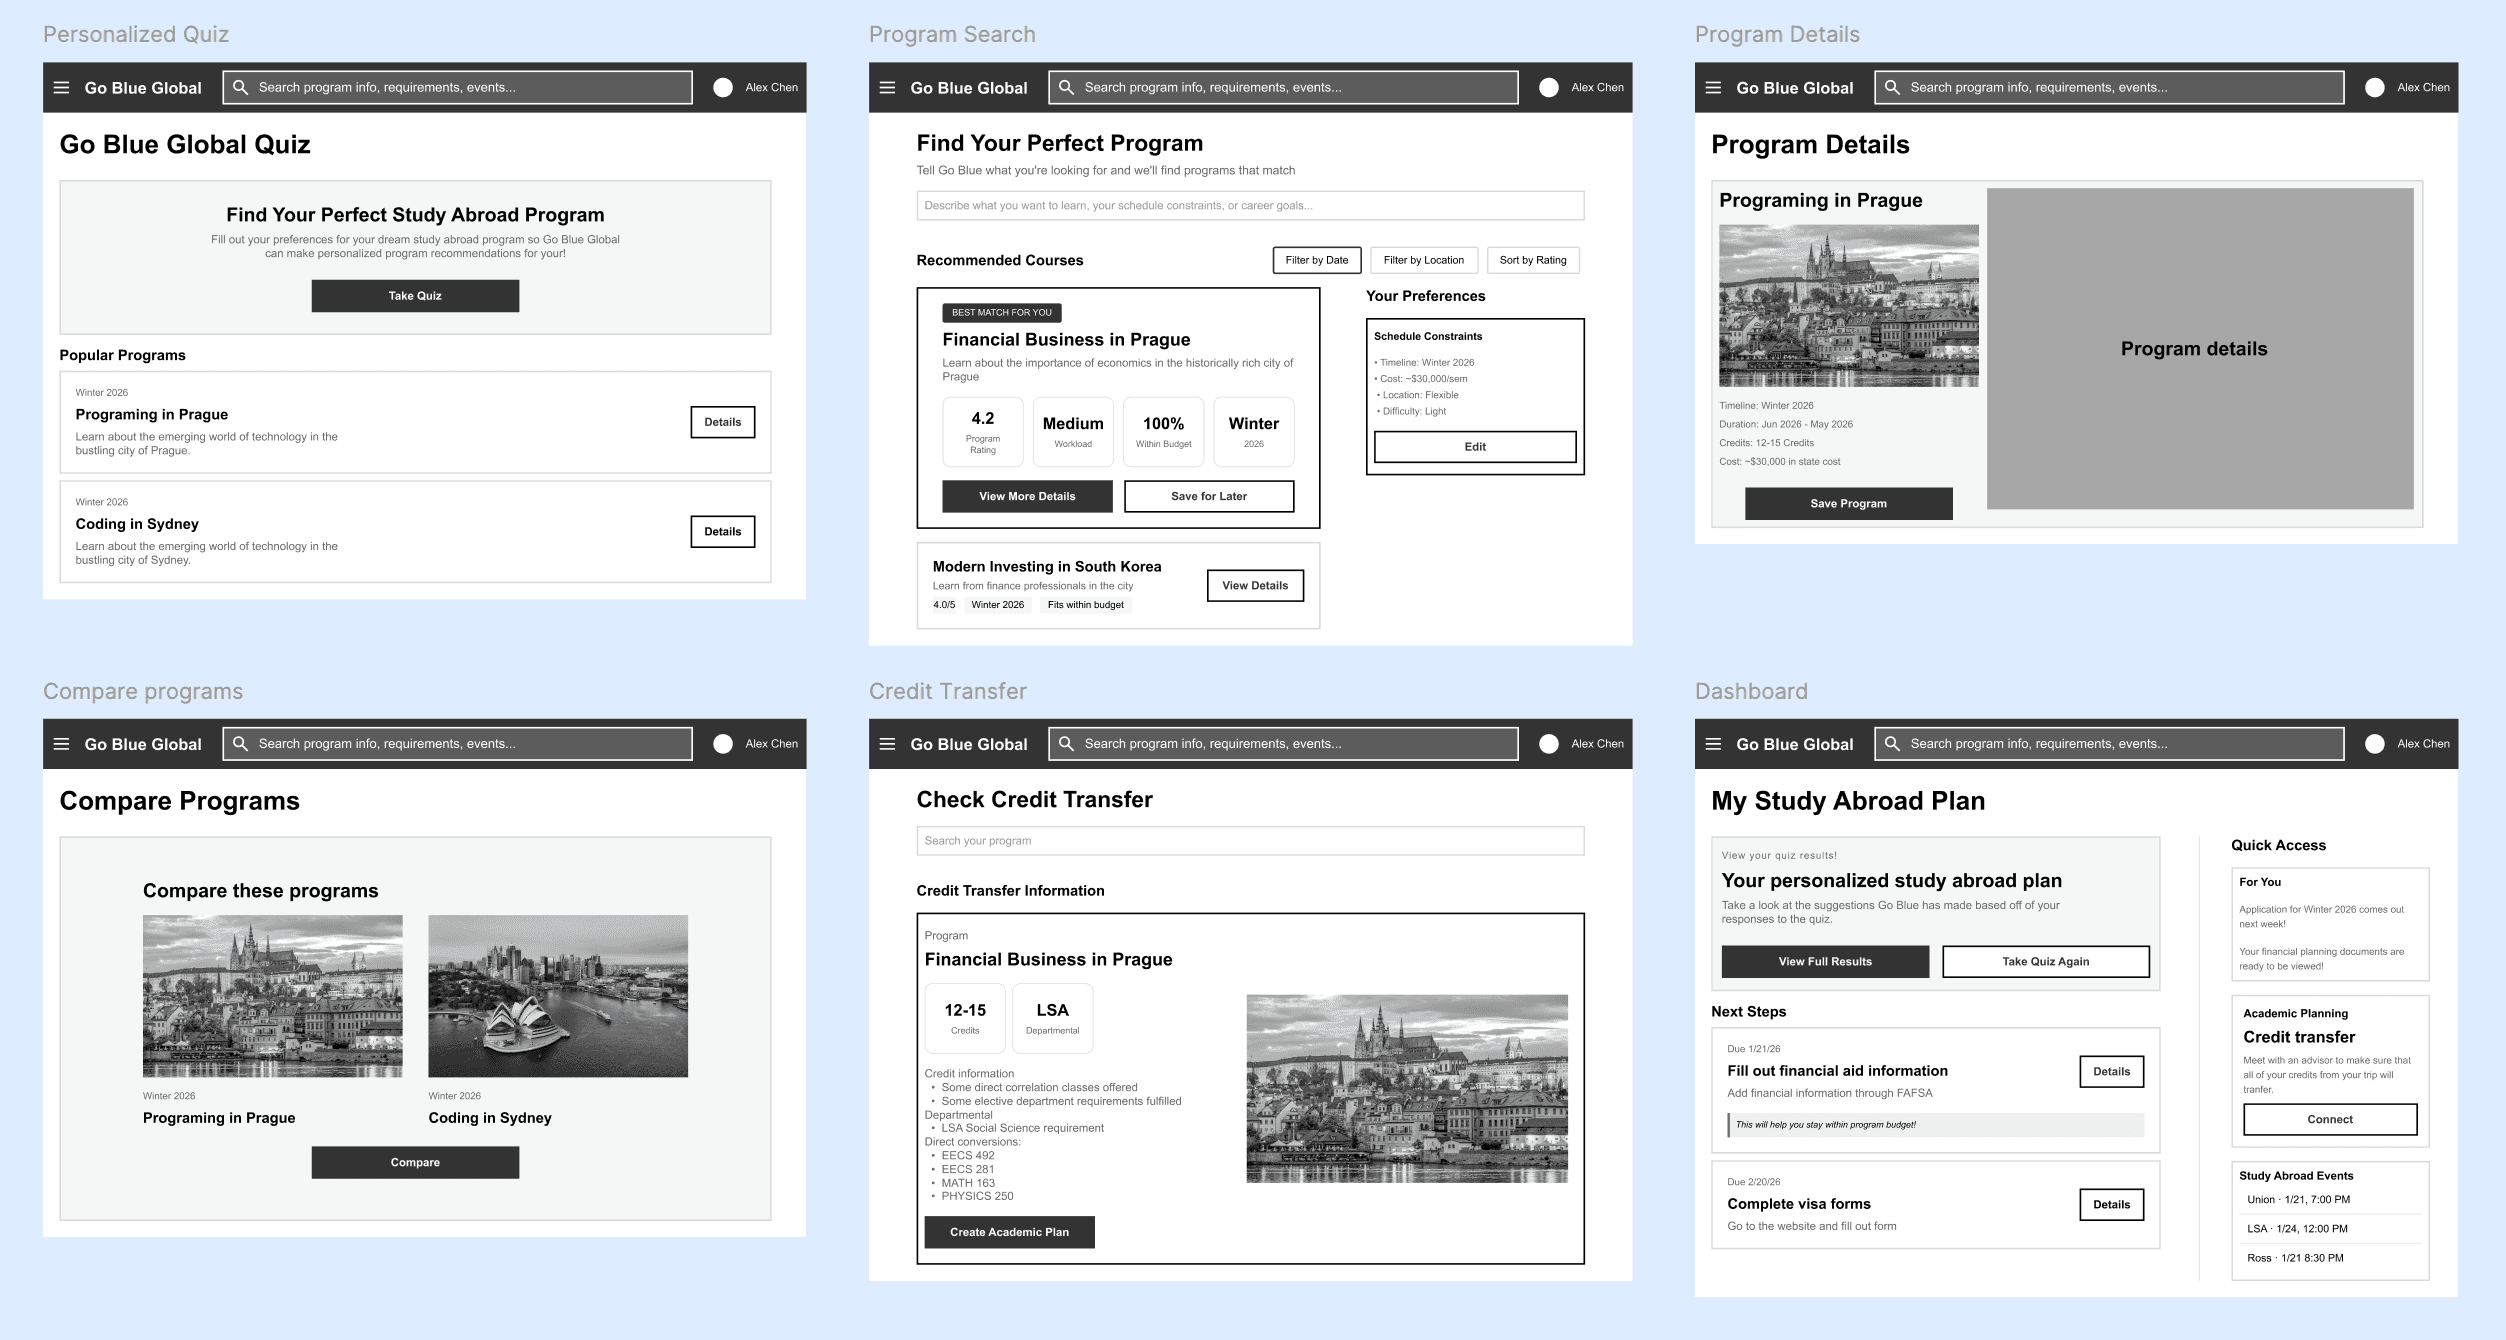Click Create Academic Plan button
Viewport: 2506px width, 1340px height.
click(x=1008, y=1232)
